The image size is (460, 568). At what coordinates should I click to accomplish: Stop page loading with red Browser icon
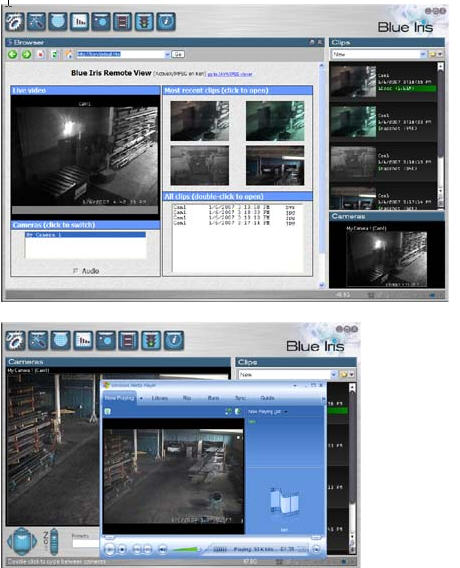pyautogui.click(x=41, y=54)
